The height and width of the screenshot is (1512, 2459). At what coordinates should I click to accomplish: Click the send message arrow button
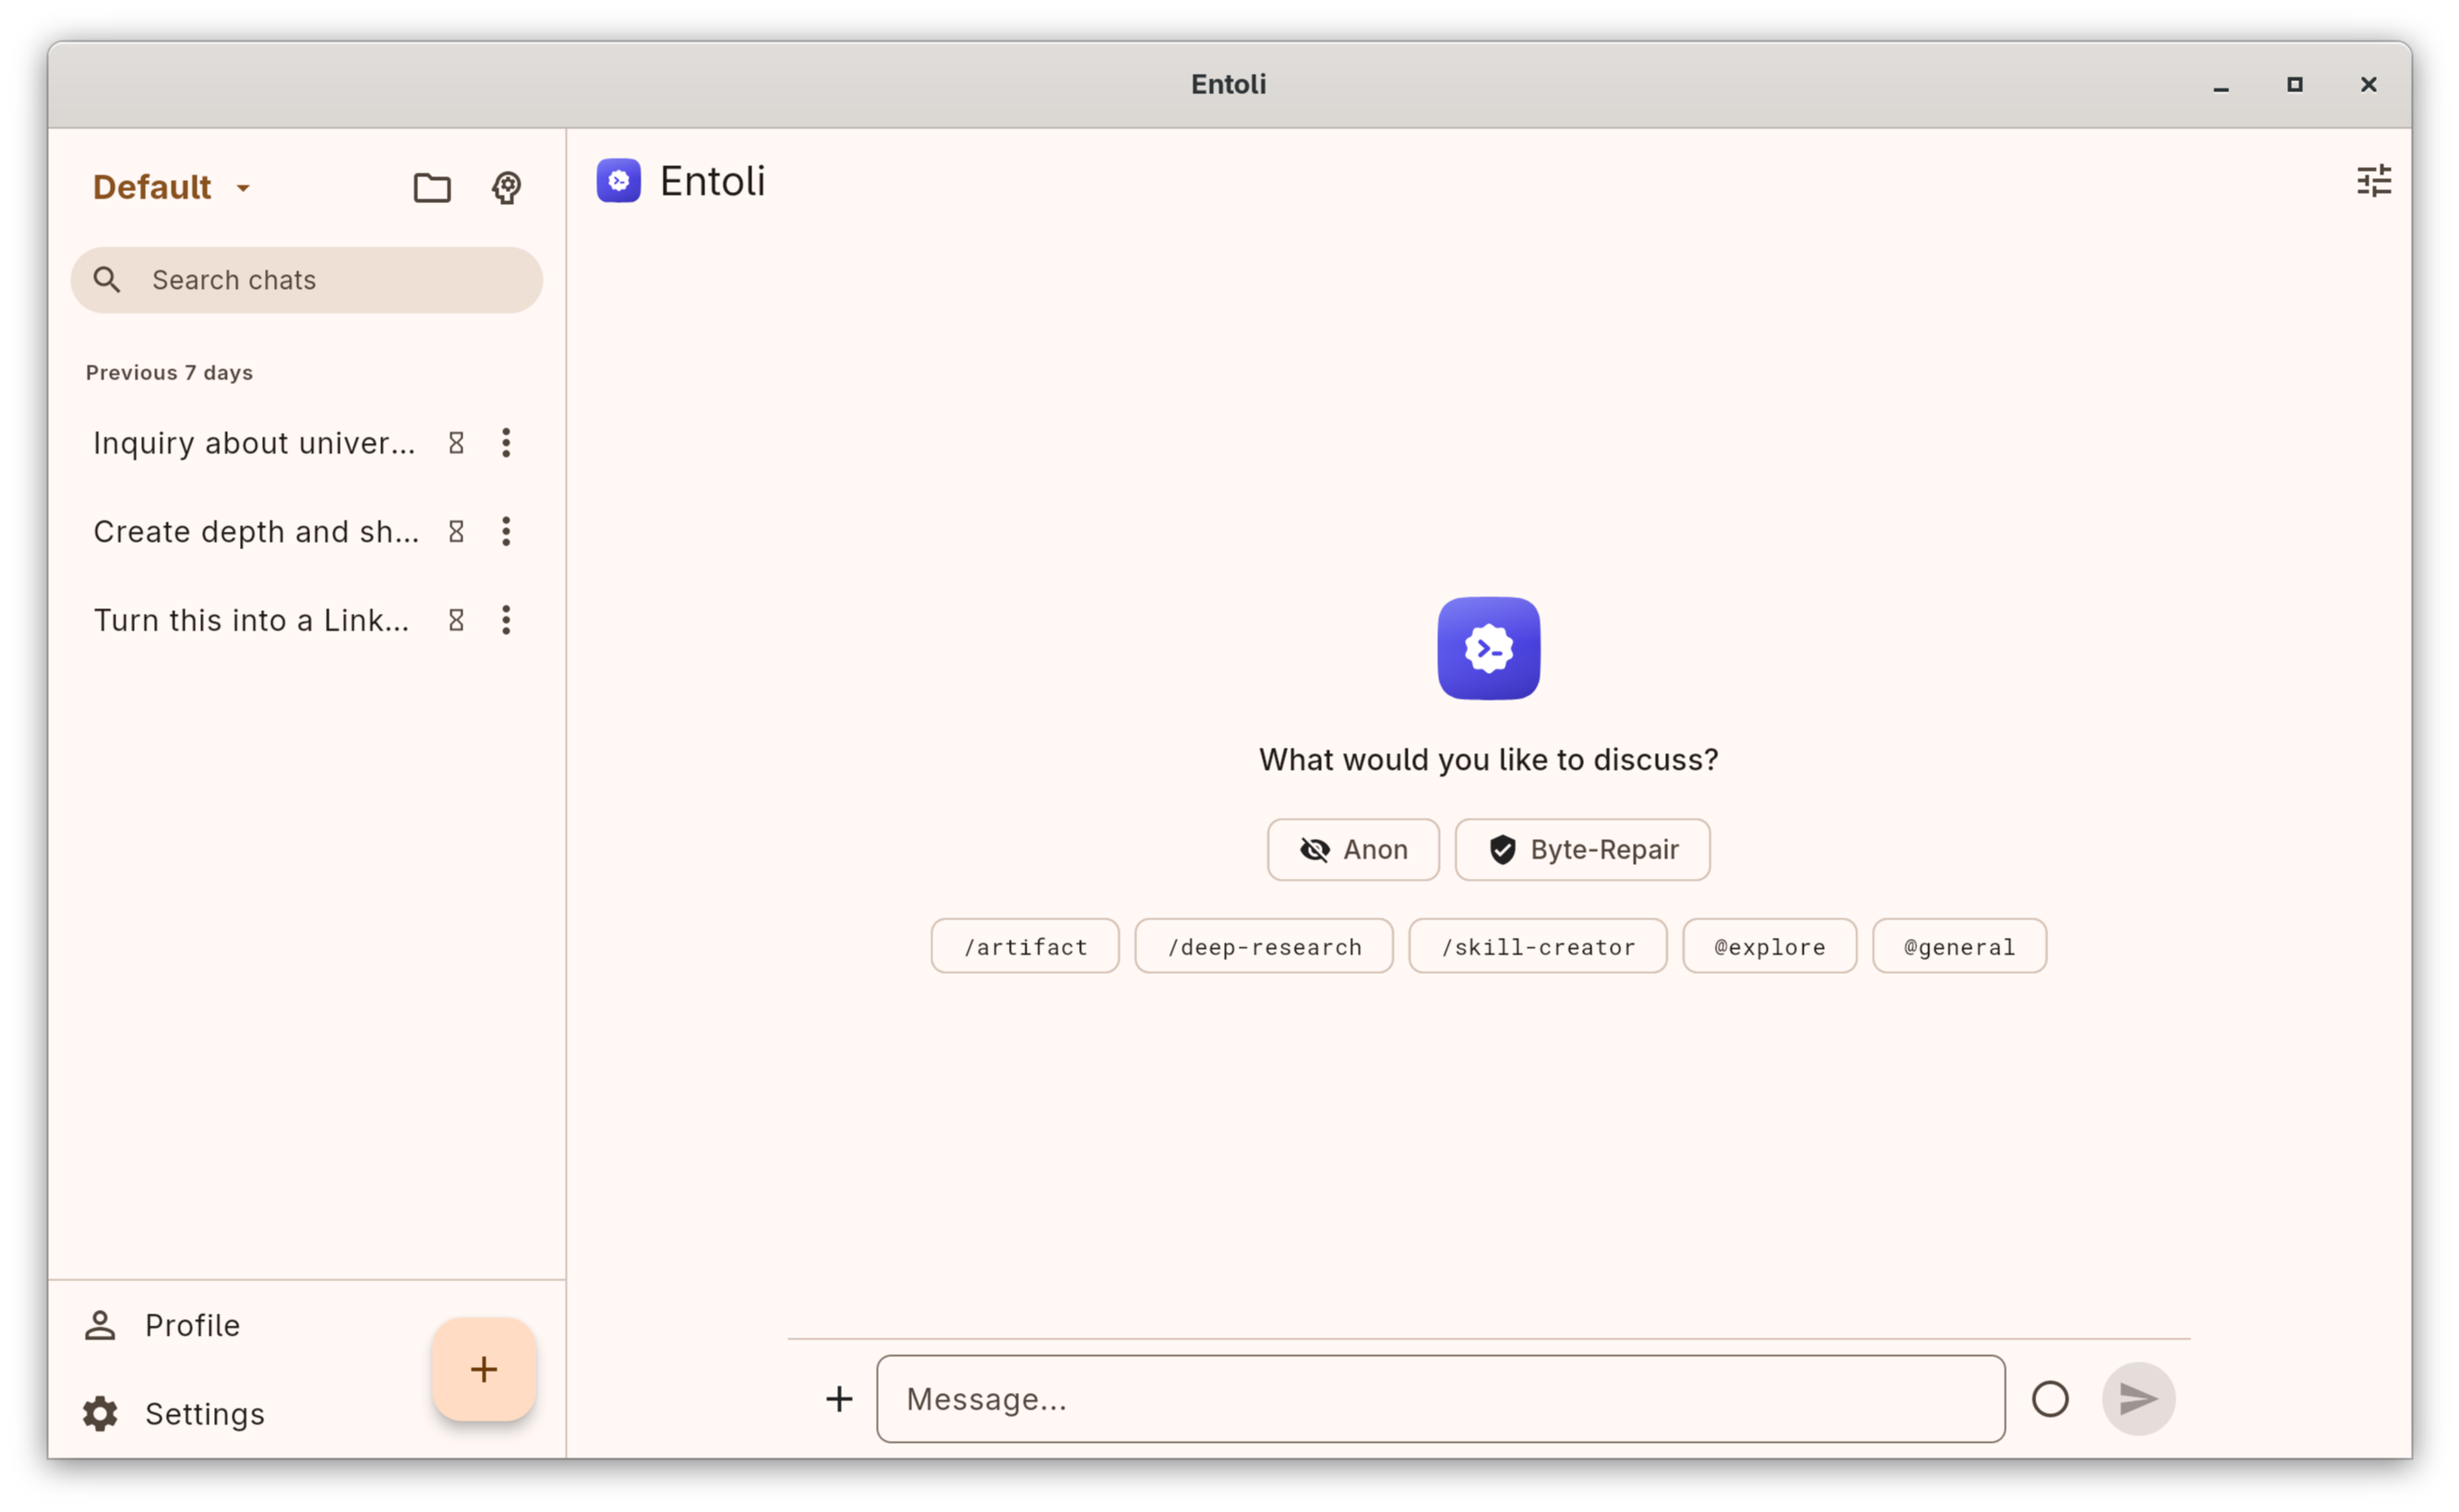pos(2138,1398)
